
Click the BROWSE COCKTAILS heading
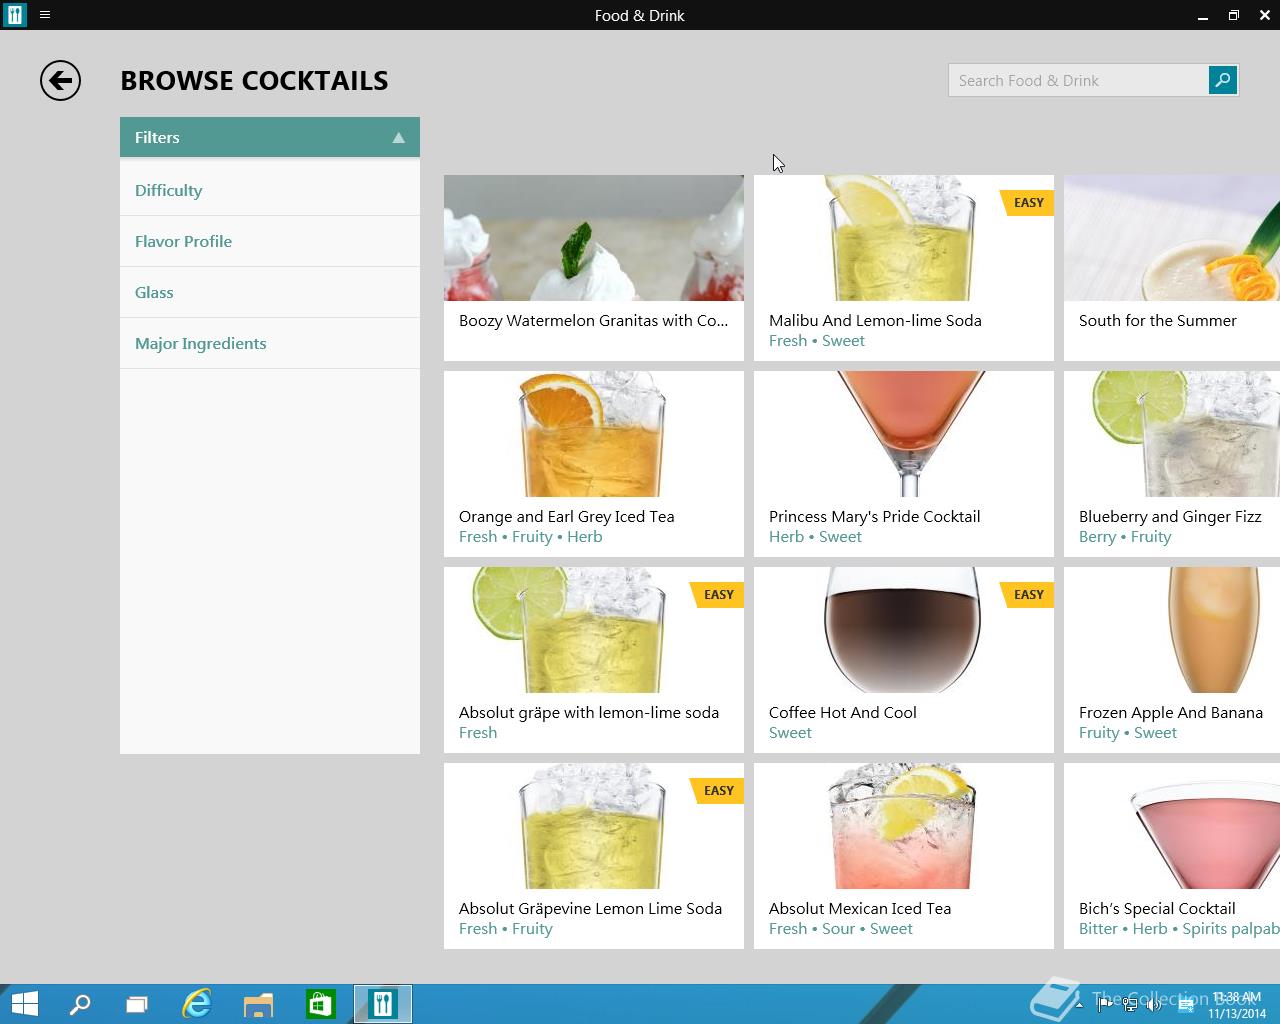pos(254,81)
